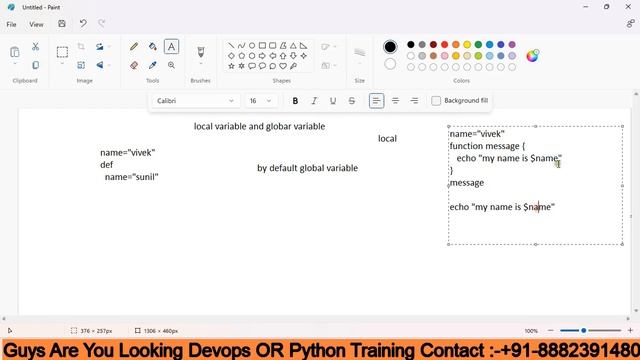Click the Paste clipboard icon
Image resolution: width=640 pixels, height=360 pixels.
pos(15,52)
